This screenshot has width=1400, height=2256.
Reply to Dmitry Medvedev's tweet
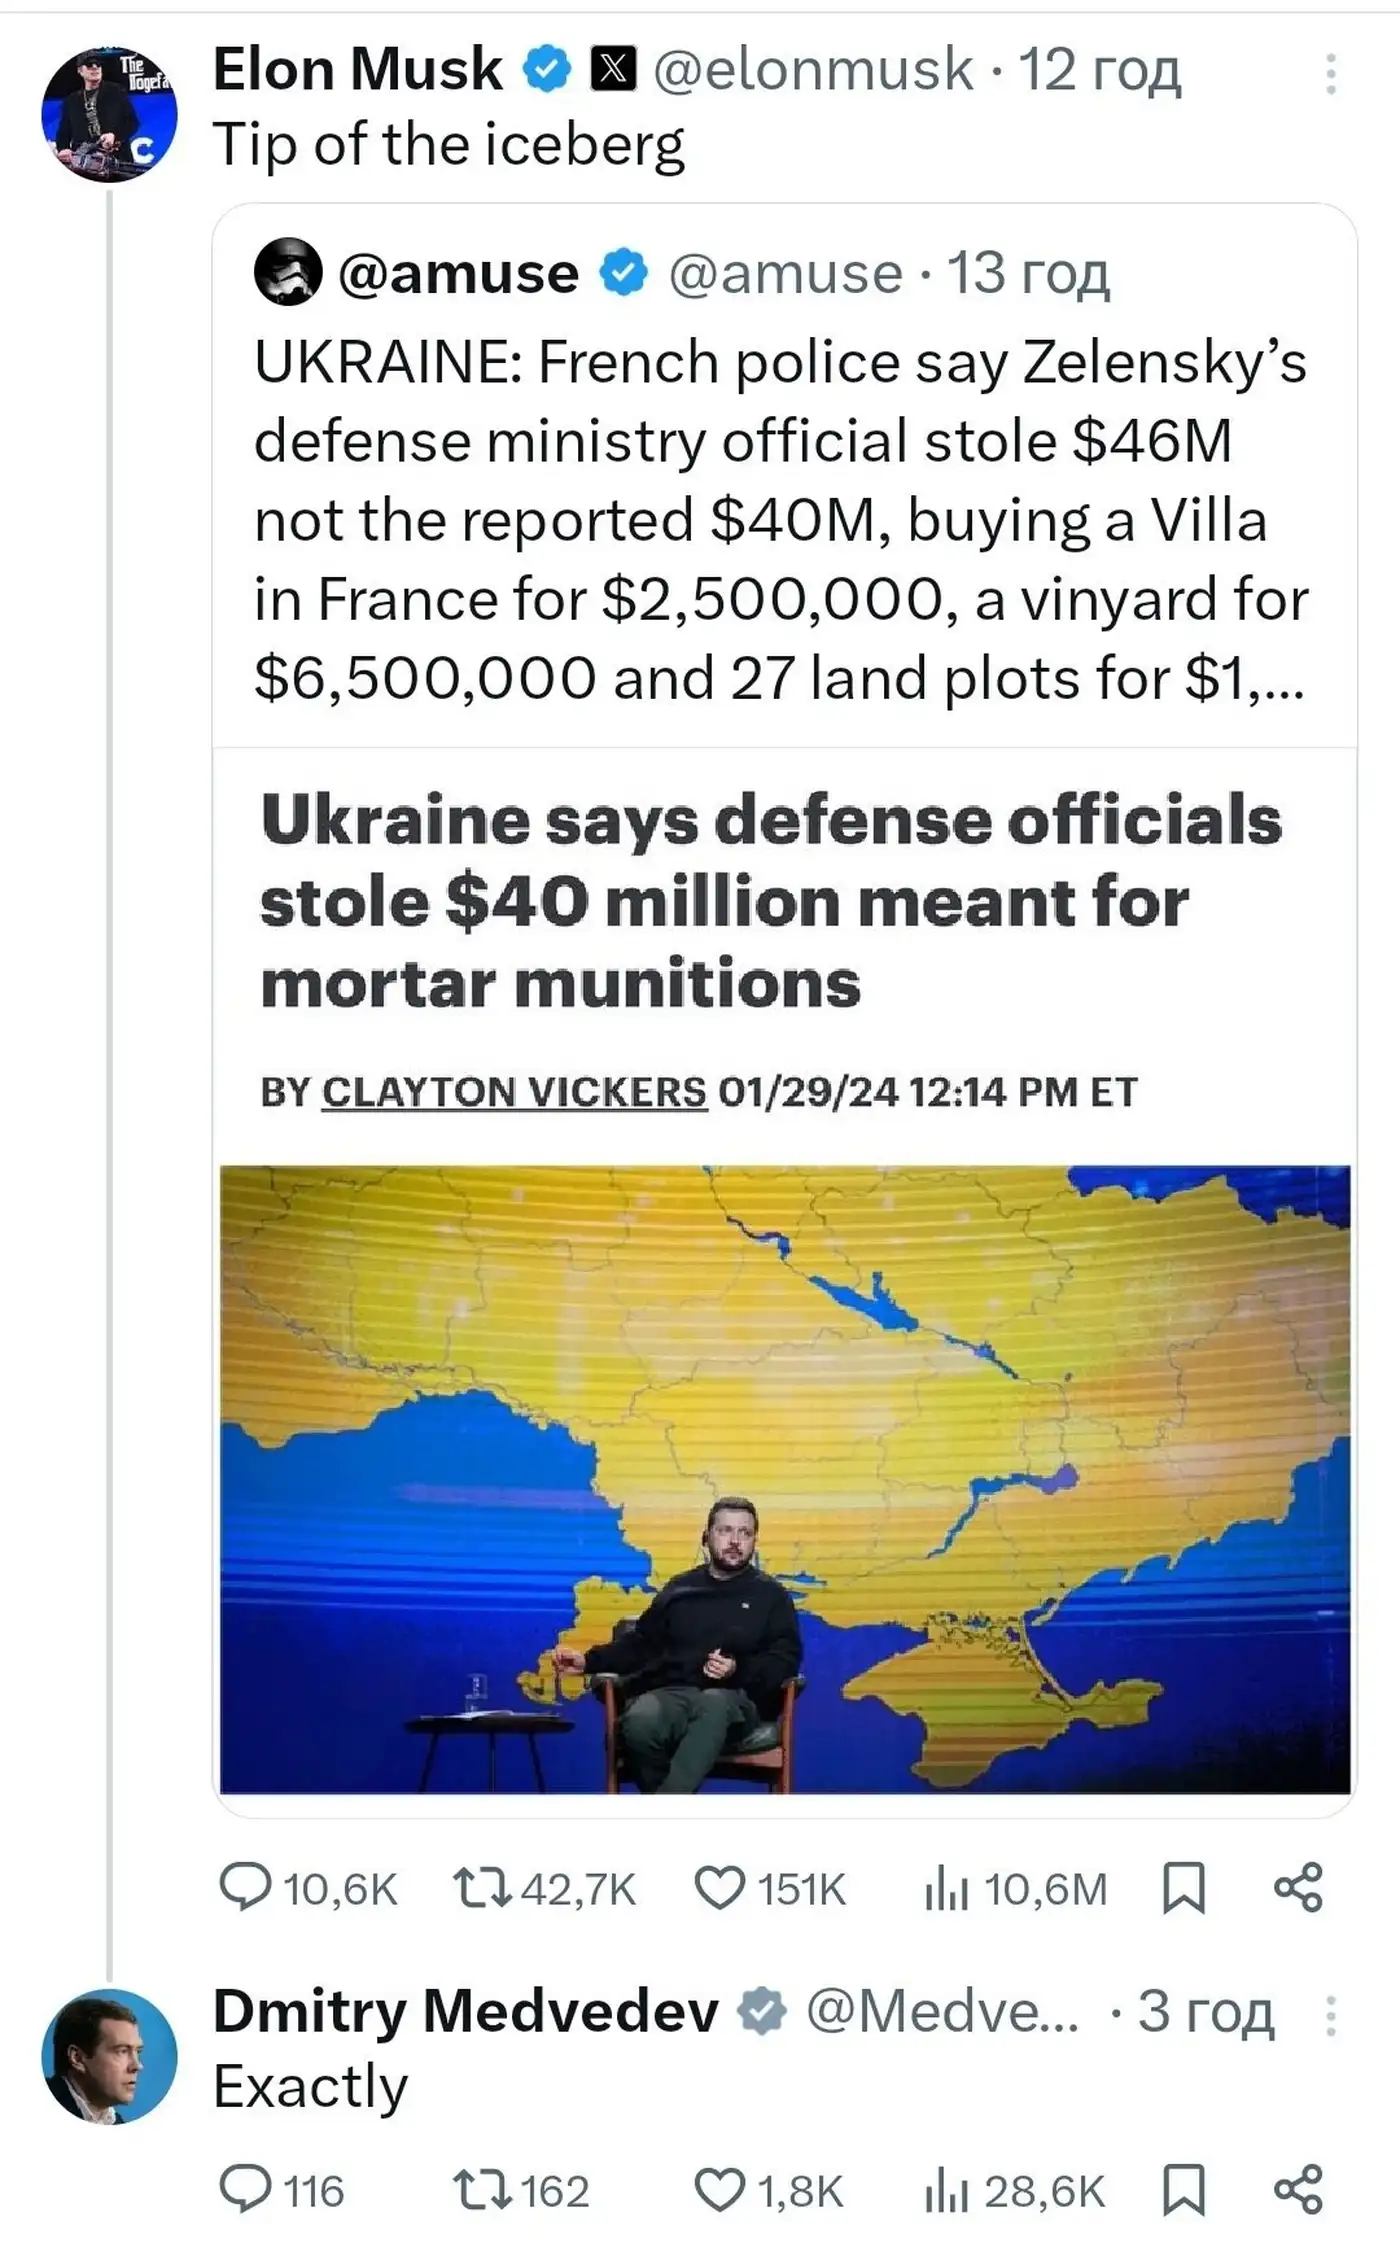pyautogui.click(x=245, y=2190)
